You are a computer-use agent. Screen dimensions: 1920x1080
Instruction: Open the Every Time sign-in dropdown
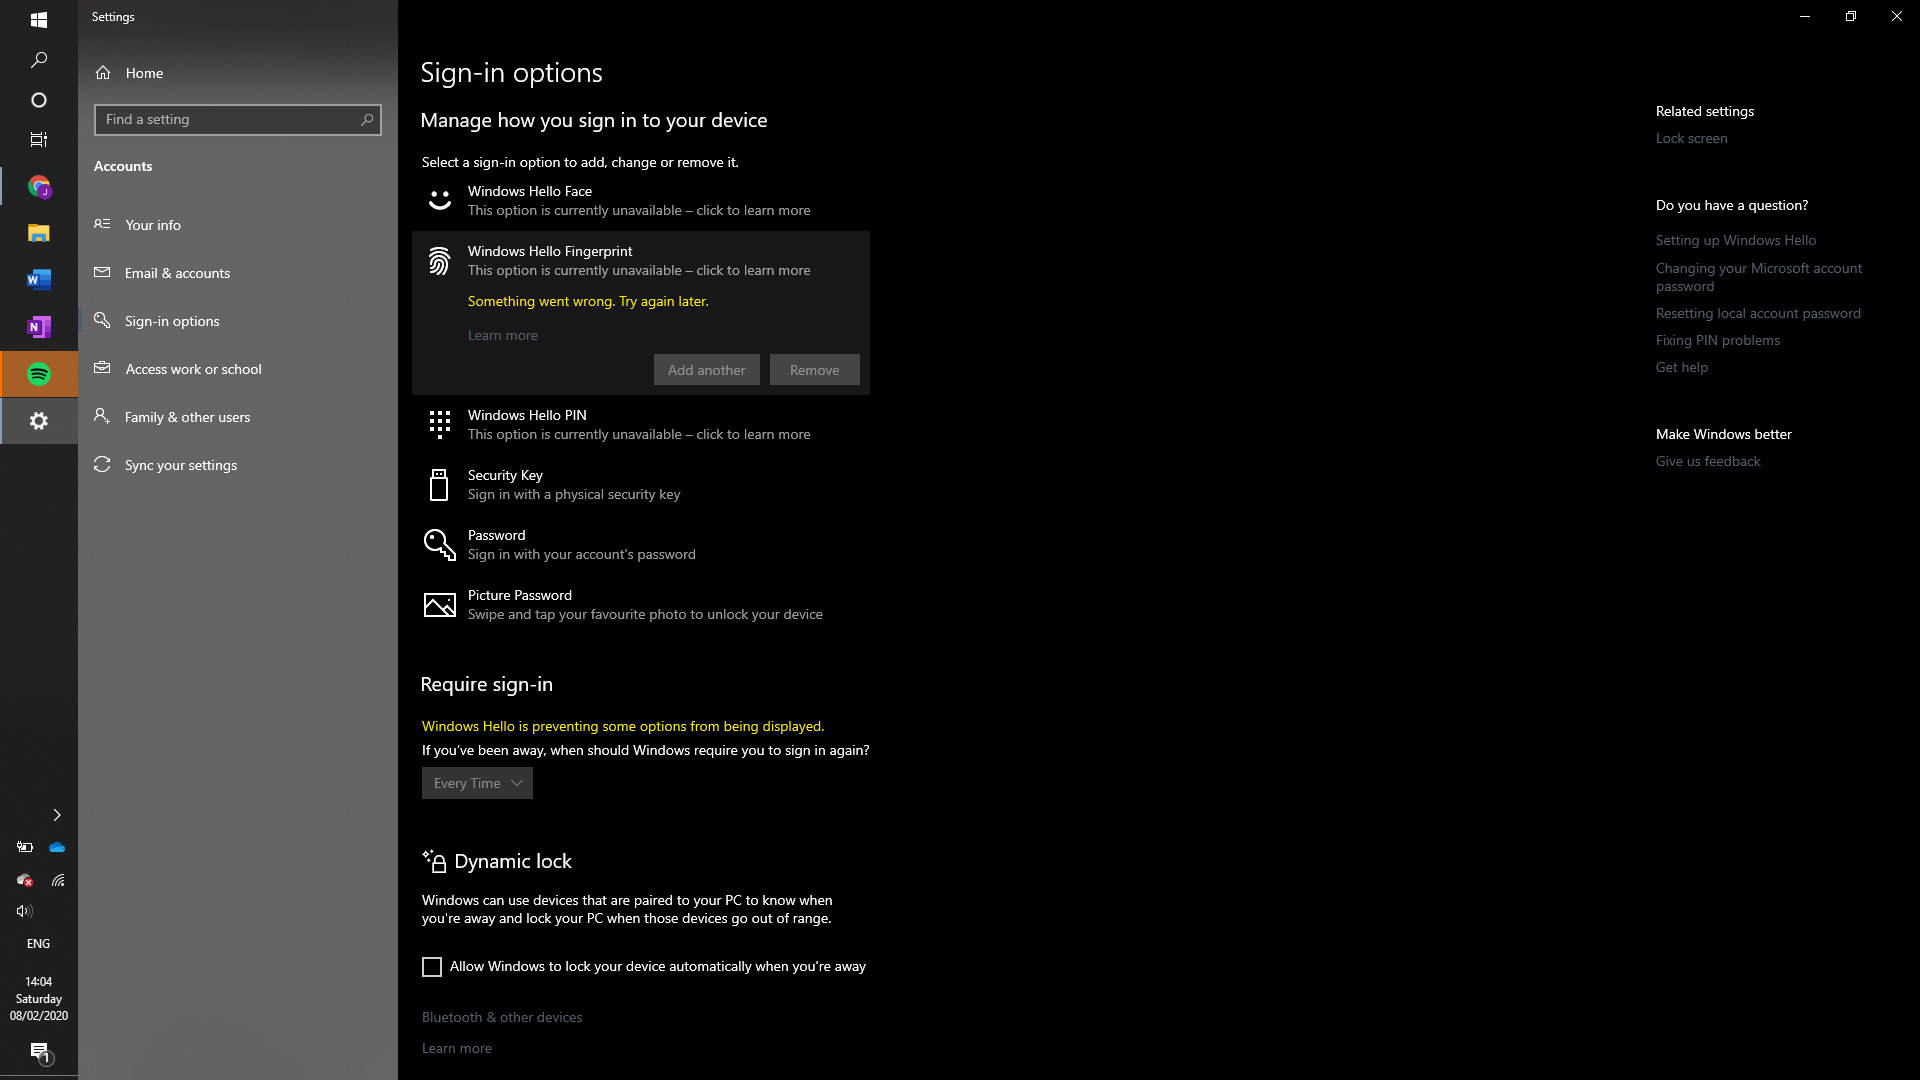pyautogui.click(x=477, y=783)
